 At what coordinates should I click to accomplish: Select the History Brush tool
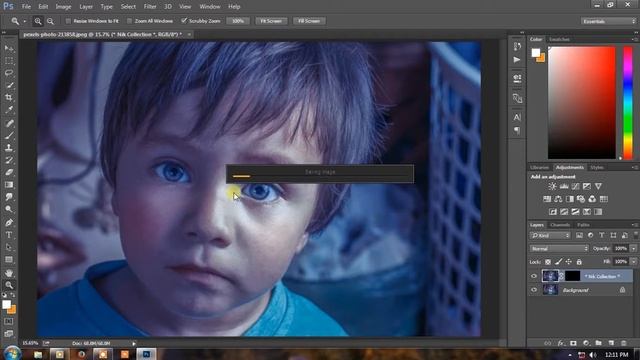[x=9, y=160]
